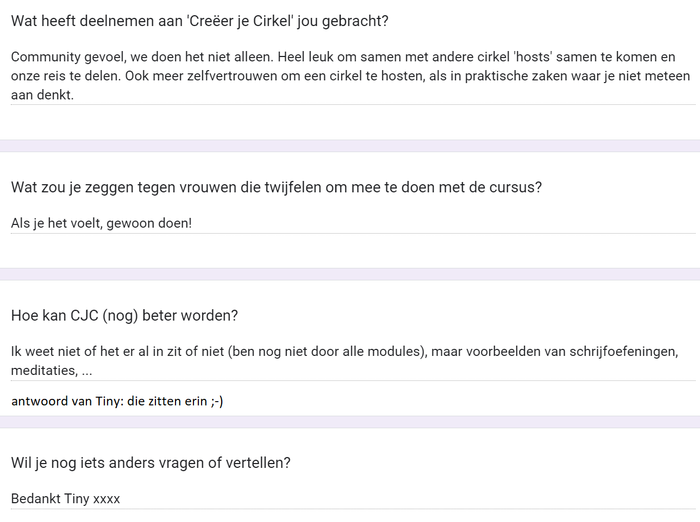Click the question about 'vrouwen die twijfelen'

point(276,187)
